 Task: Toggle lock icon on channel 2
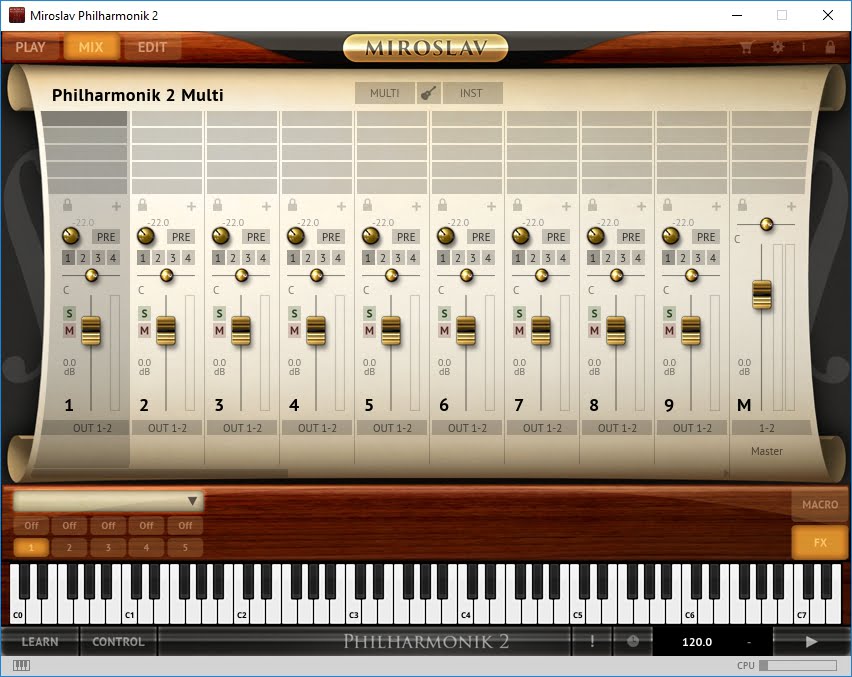point(142,205)
